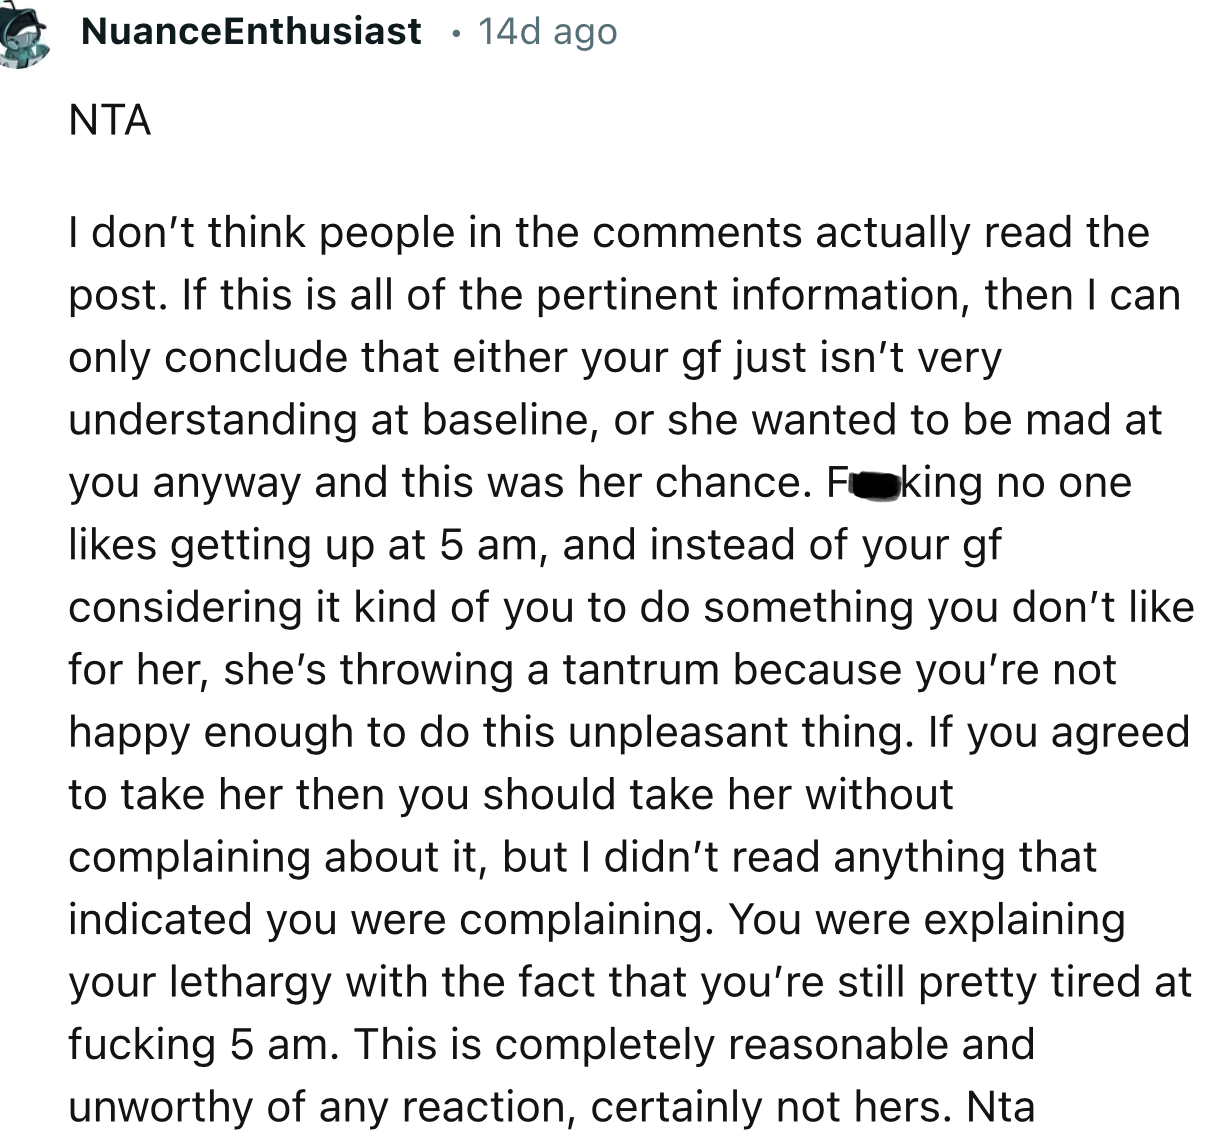1208x1134 pixels.
Task: Click the dot separator before the timestamp
Action: 455,34
